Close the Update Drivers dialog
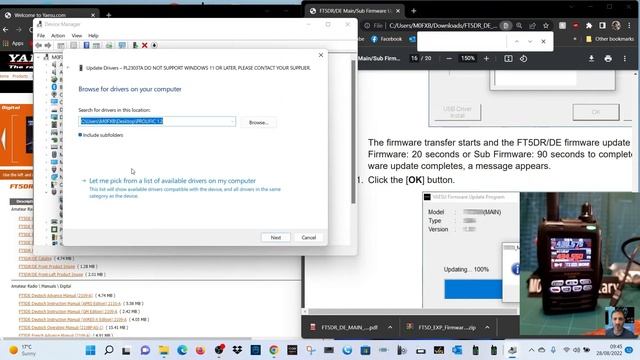Viewport: 640px width, 360px height. point(321,55)
